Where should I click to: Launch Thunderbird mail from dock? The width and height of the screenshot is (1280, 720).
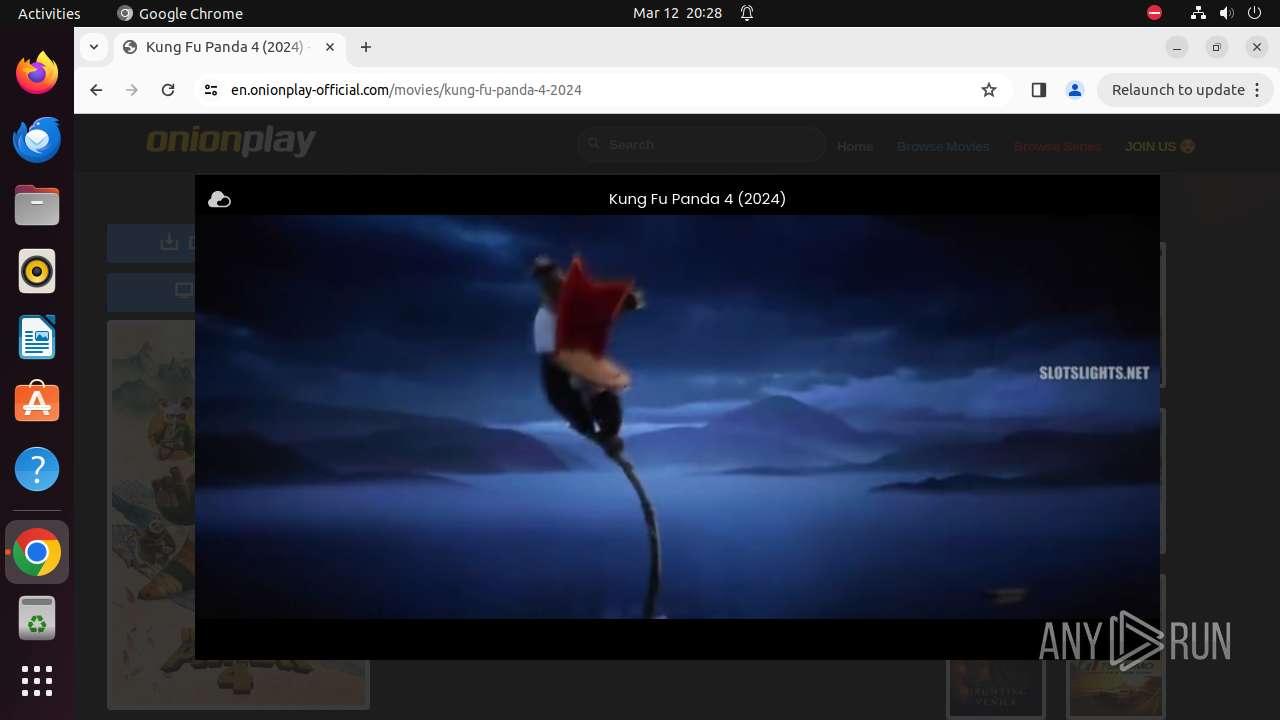click(37, 139)
